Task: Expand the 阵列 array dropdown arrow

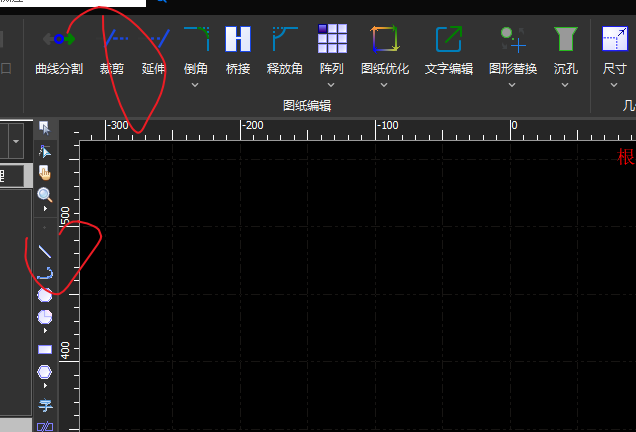Action: [x=331, y=85]
